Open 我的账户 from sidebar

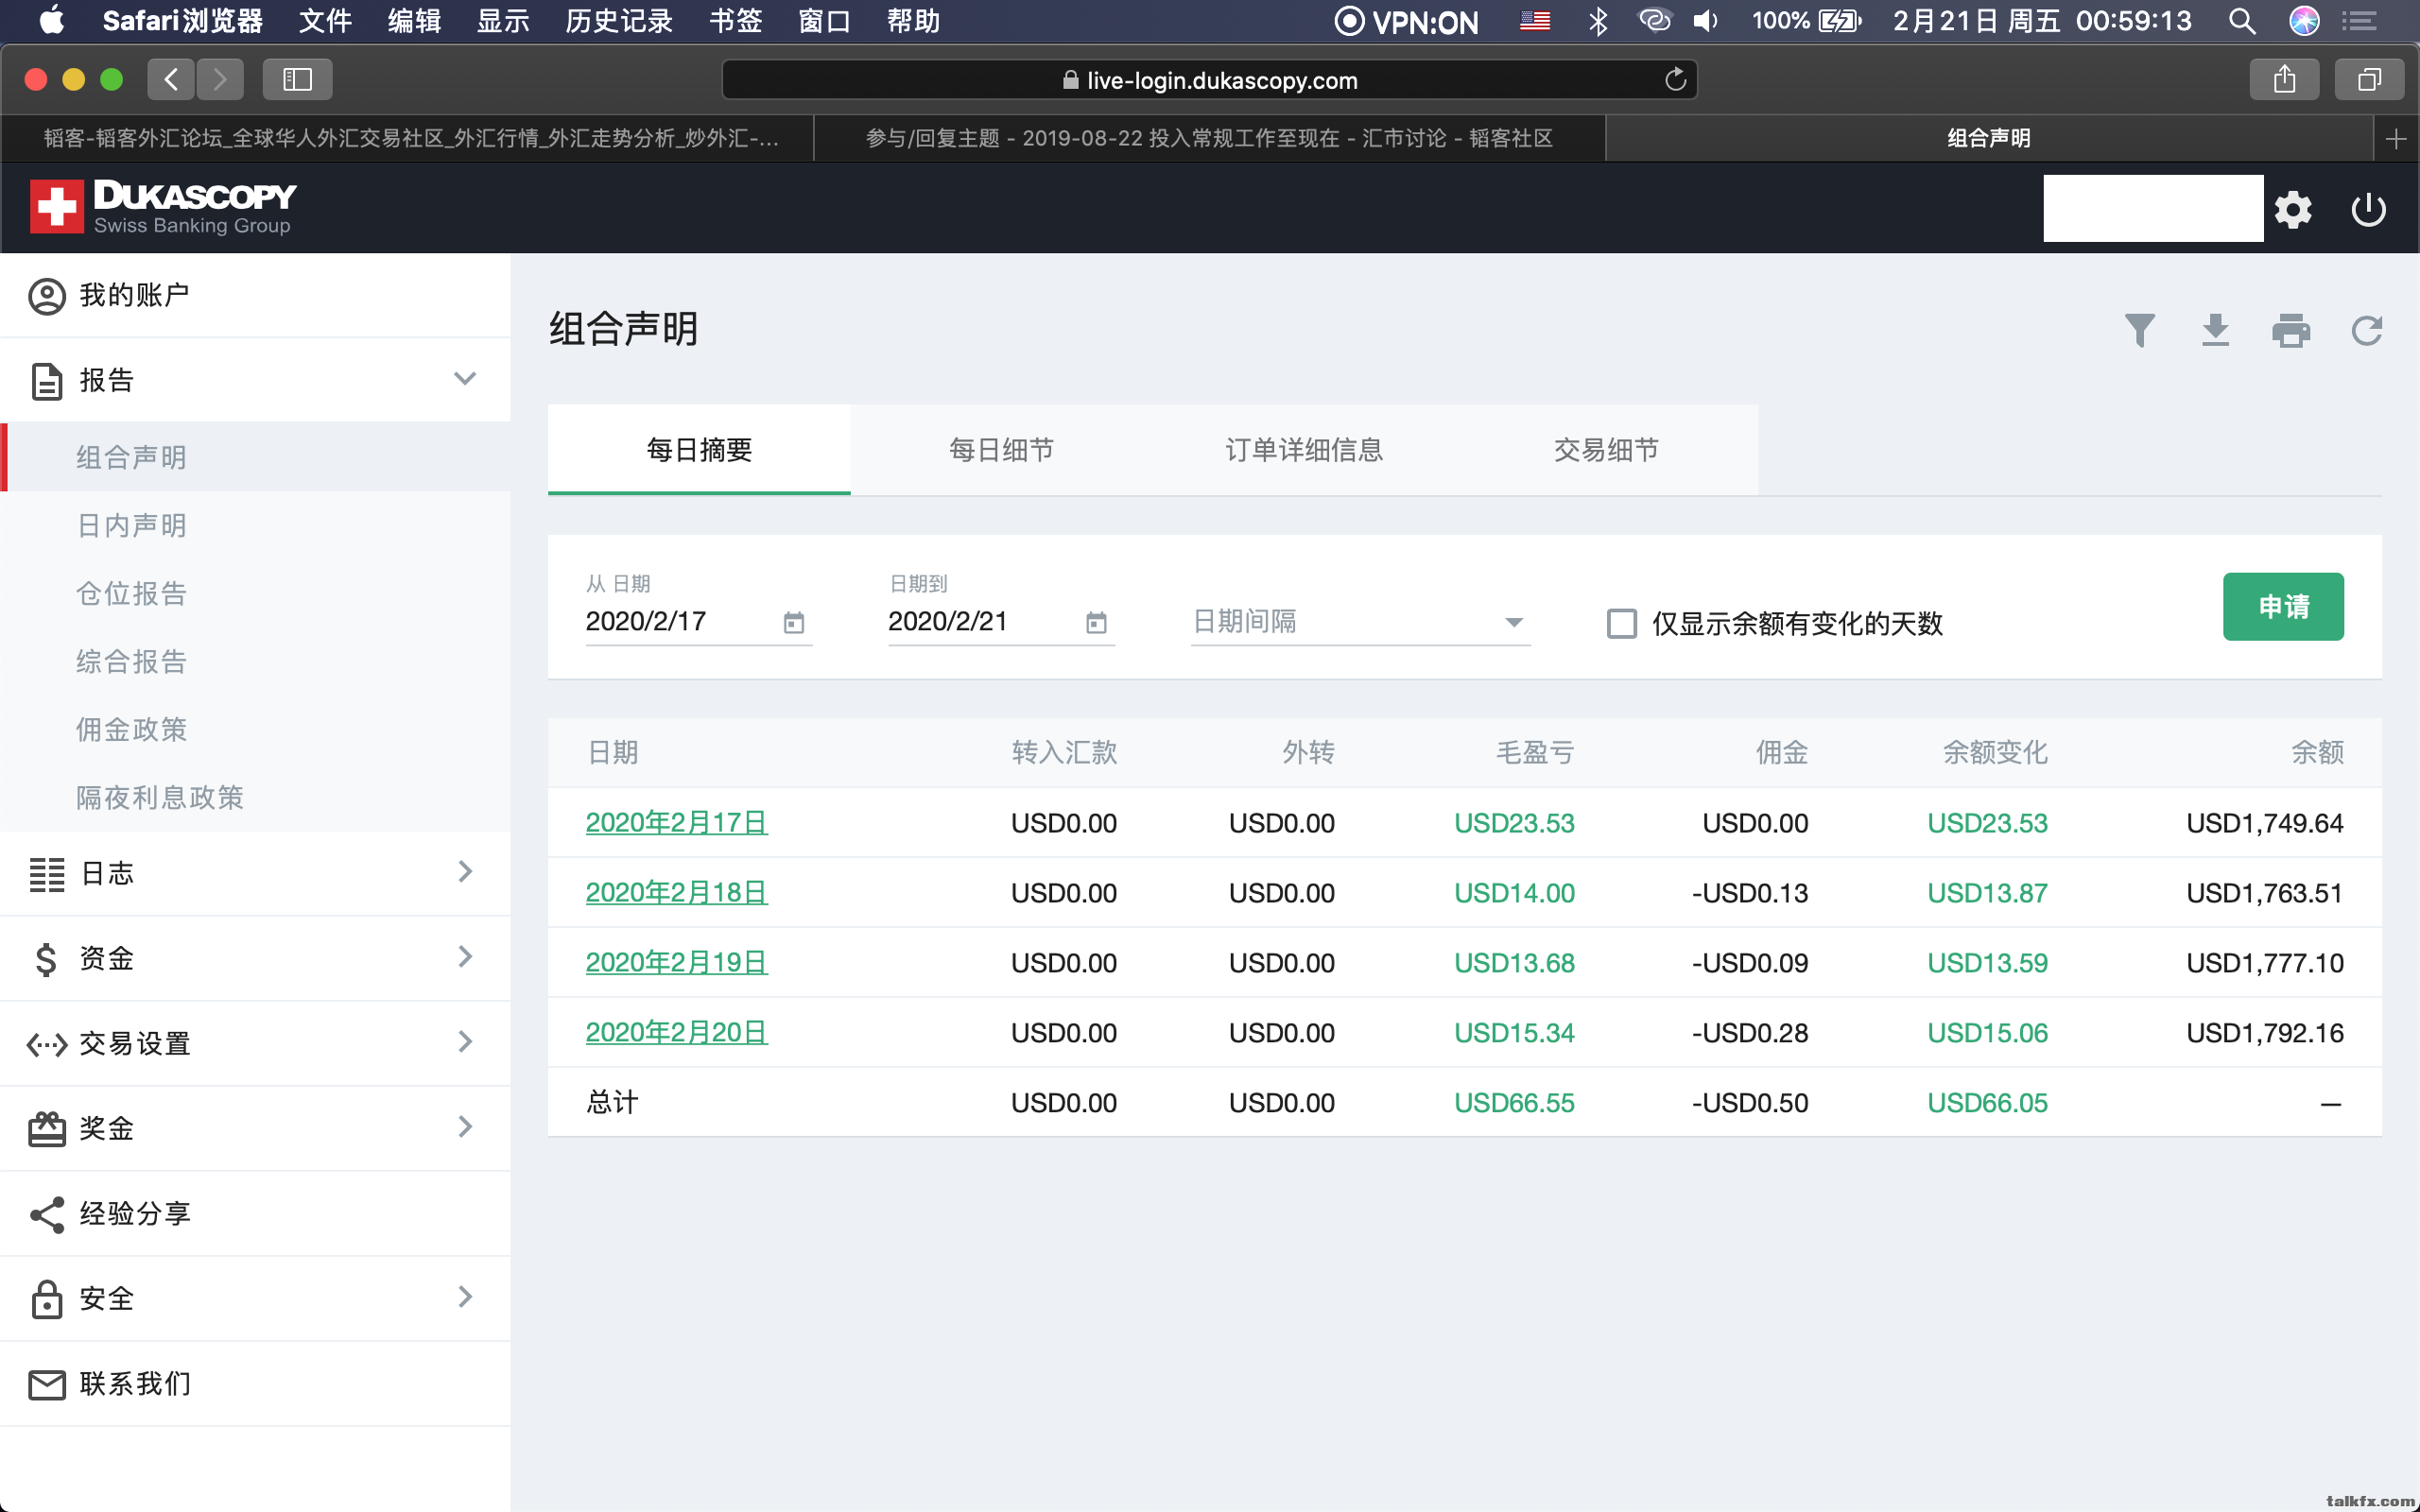tap(255, 295)
